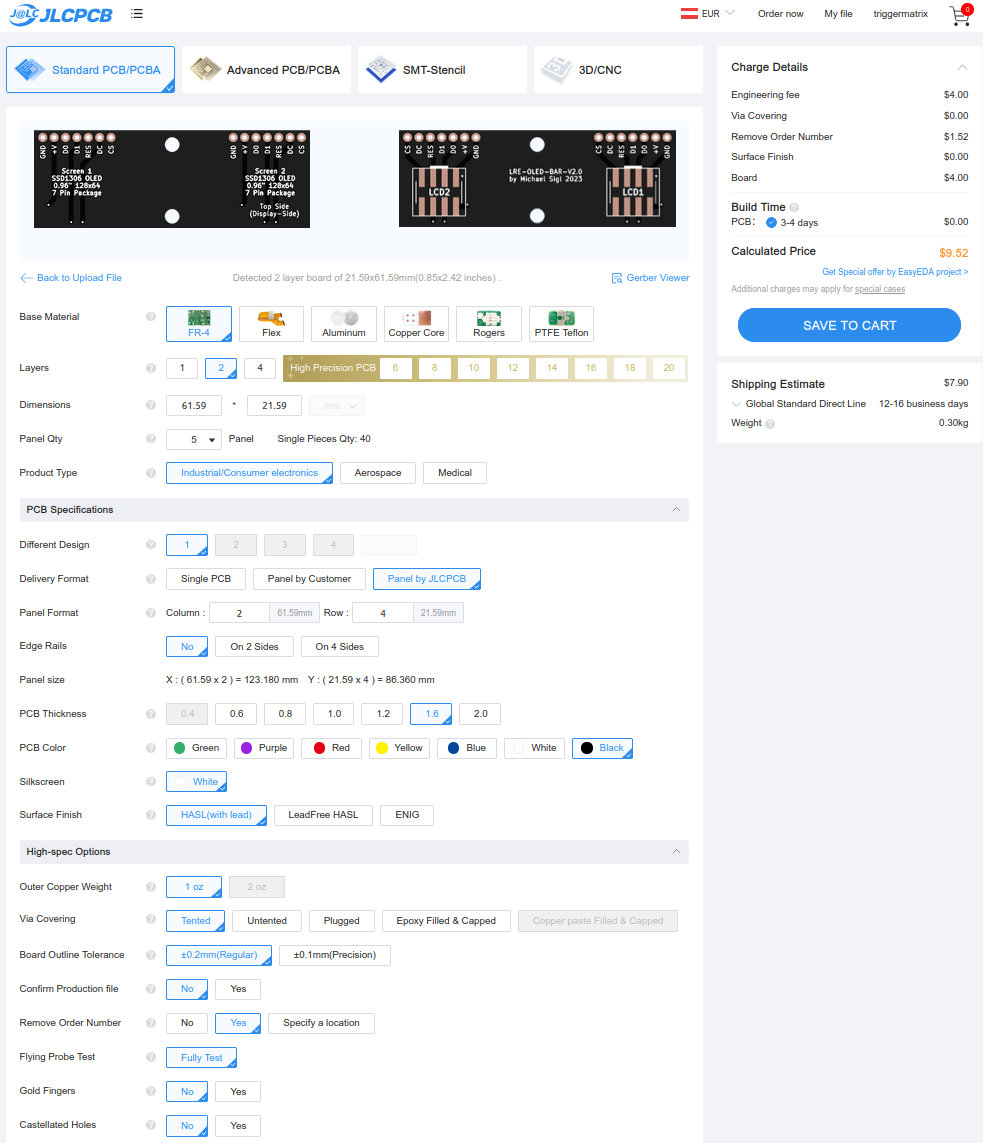This screenshot has height=1143, width=983.
Task: Click the help icon beside PCB Thickness
Action: [x=151, y=714]
